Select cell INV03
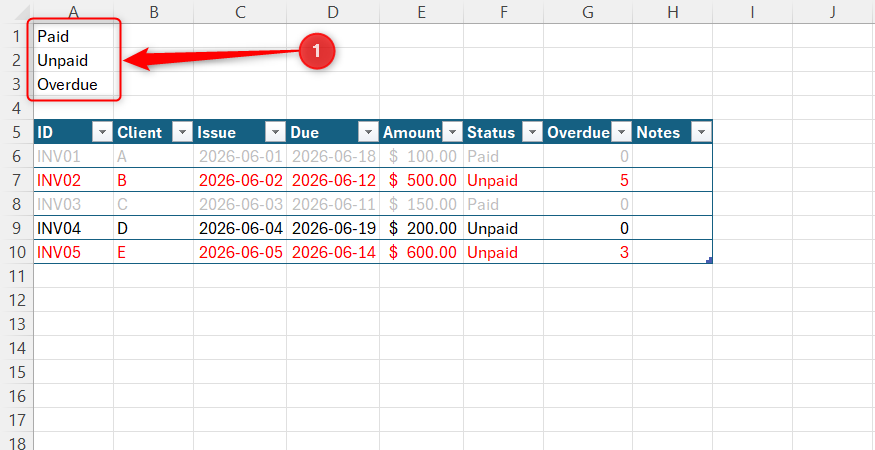 pos(74,204)
